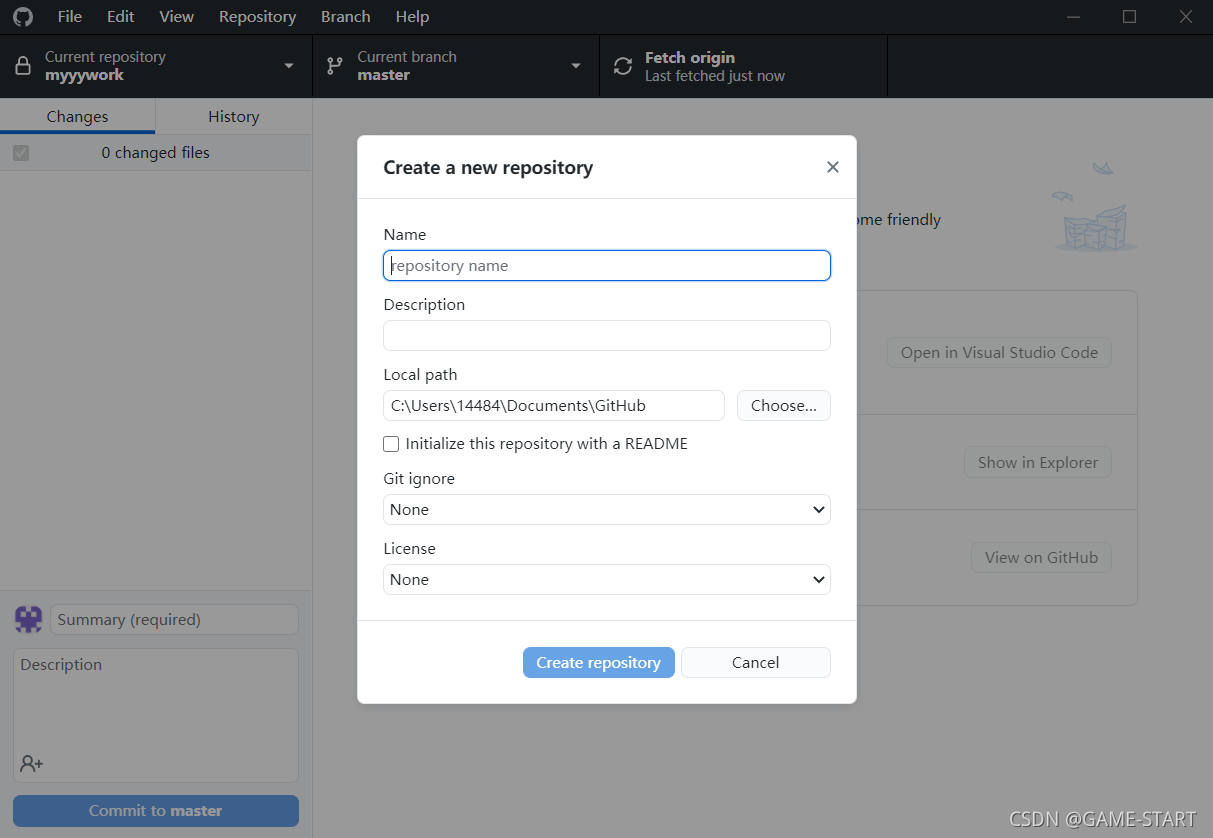The width and height of the screenshot is (1213, 838).
Task: Close the GitHub Desktop window
Action: (1185, 17)
